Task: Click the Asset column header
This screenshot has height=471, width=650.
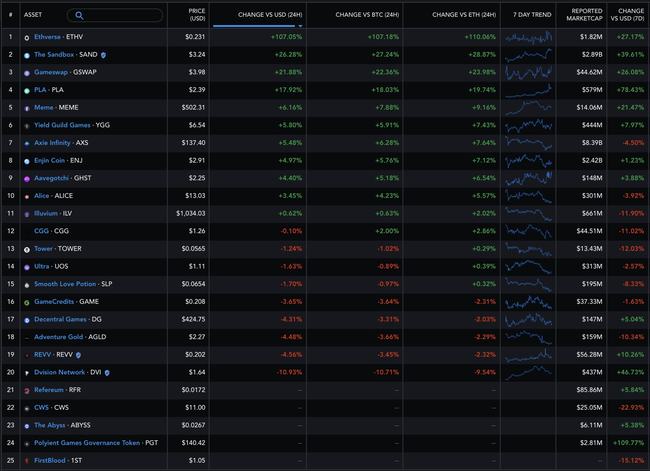Action: [33, 15]
